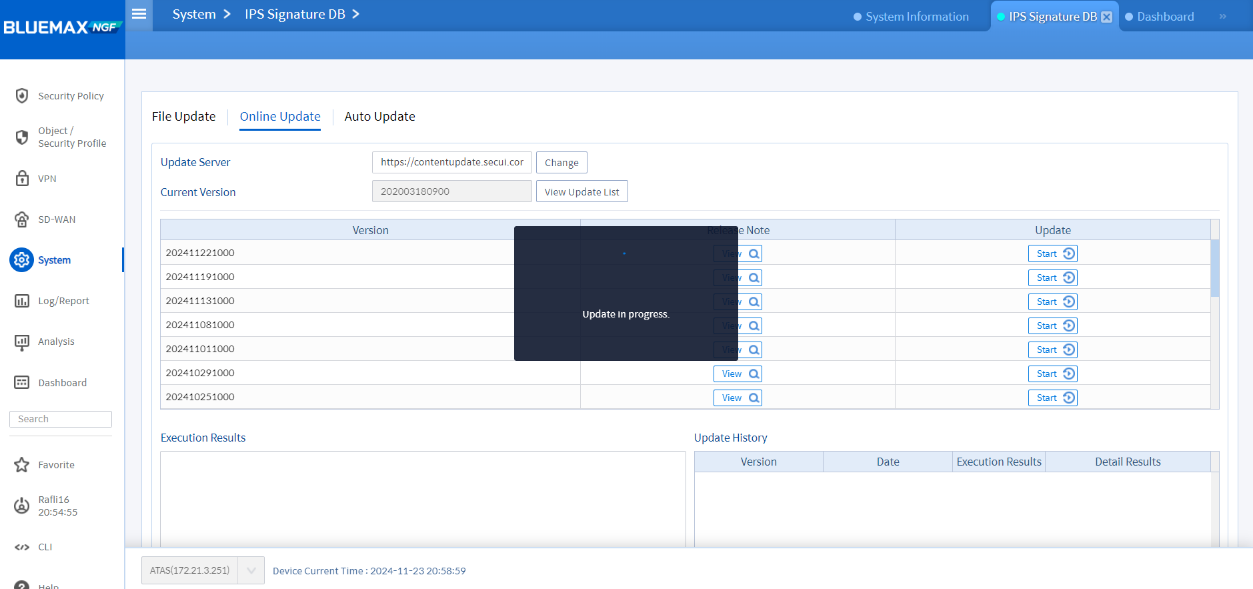
Task: Toggle the hamburger menu in header
Action: (139, 14)
